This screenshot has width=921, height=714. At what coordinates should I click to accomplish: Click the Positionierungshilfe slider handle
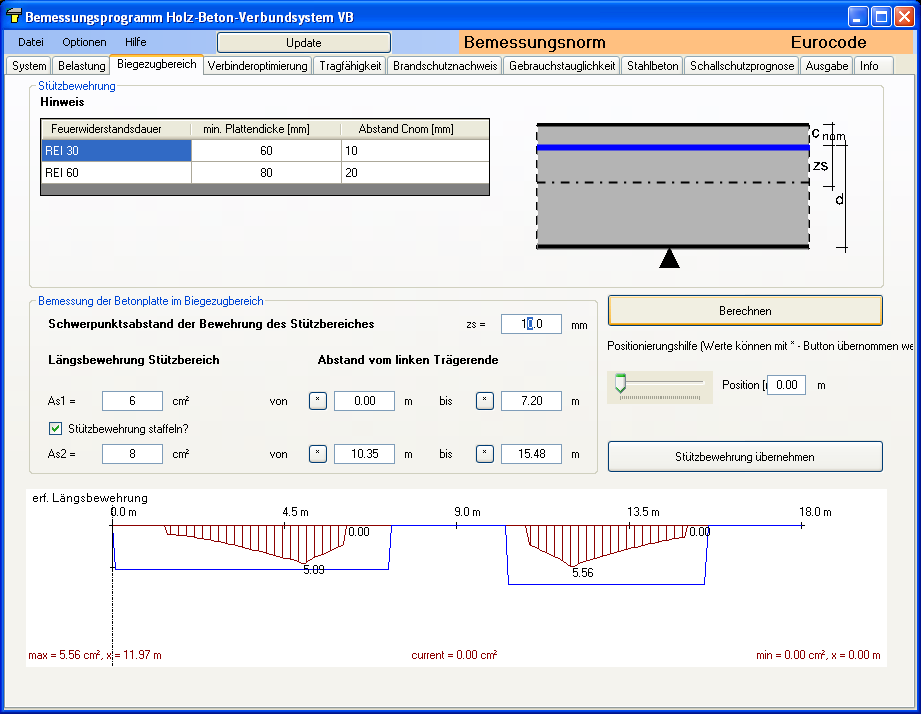click(x=620, y=383)
